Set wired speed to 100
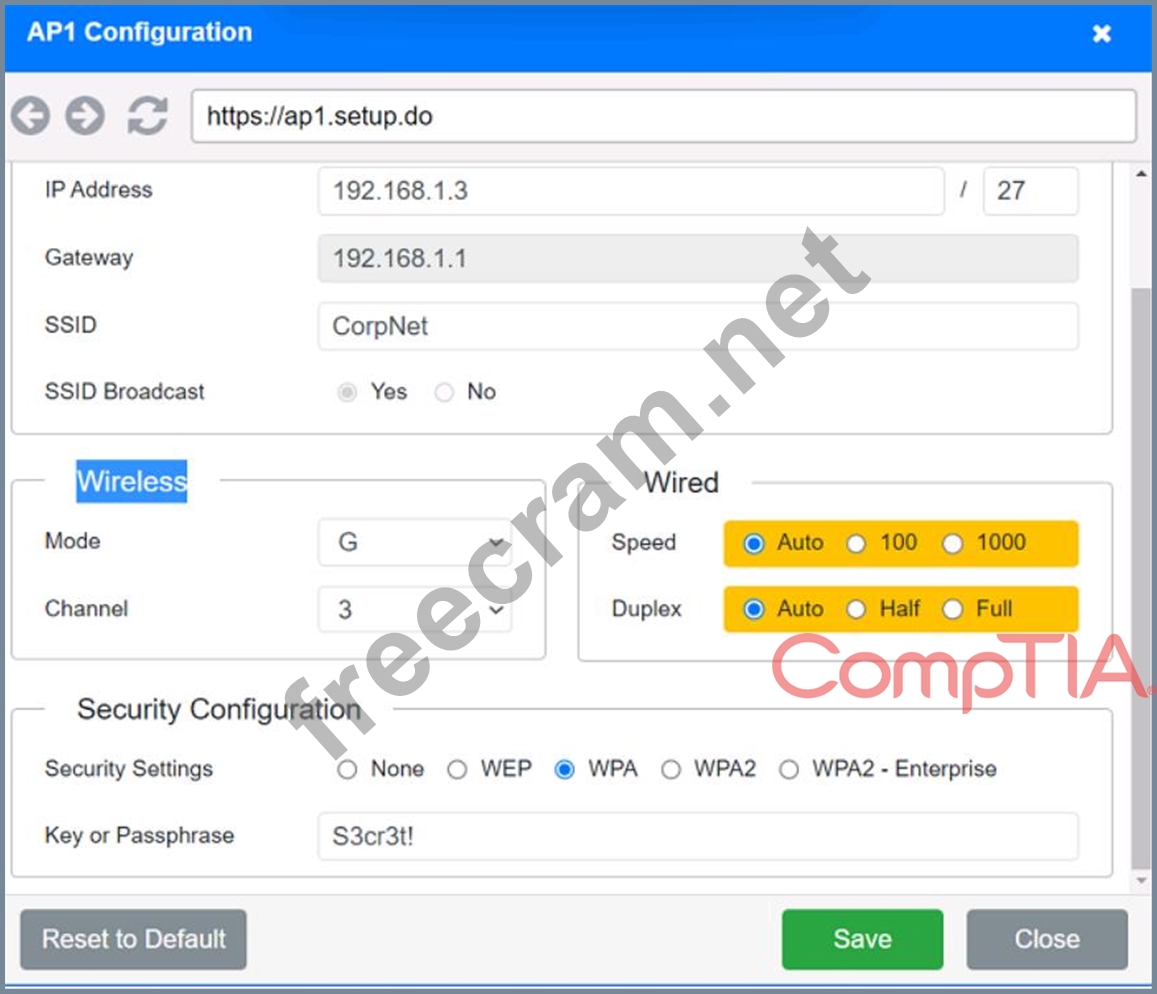This screenshot has height=994, width=1157. (856, 543)
